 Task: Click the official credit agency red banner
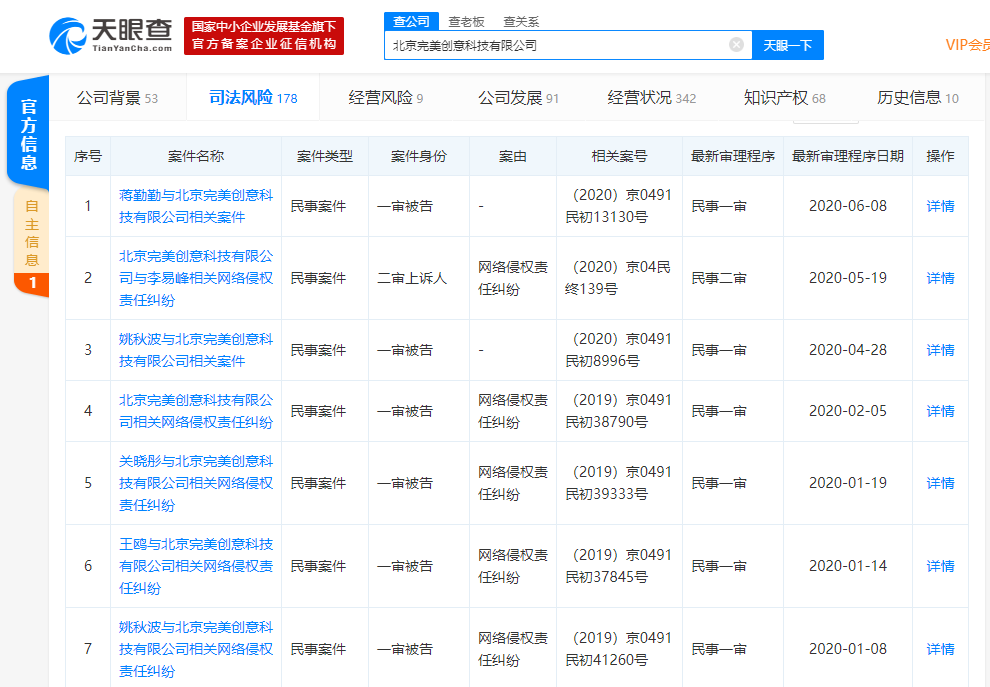264,36
